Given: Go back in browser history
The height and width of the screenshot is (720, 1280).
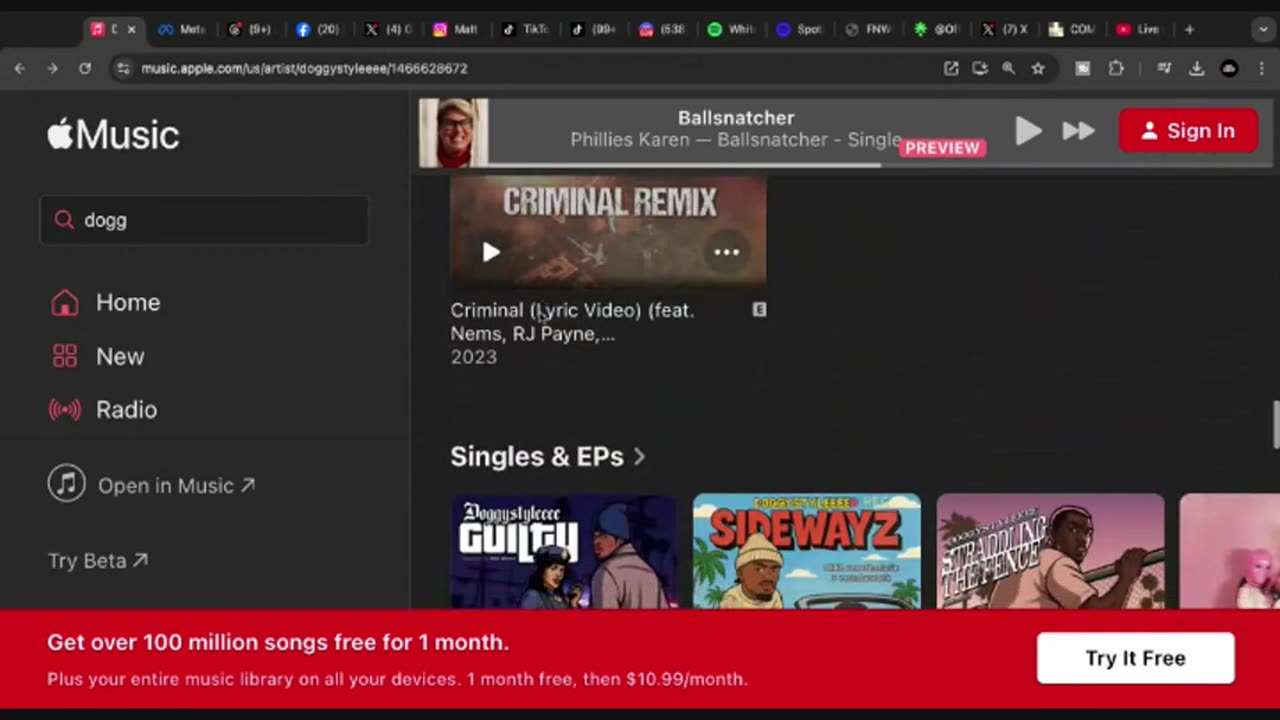Looking at the screenshot, I should point(20,68).
